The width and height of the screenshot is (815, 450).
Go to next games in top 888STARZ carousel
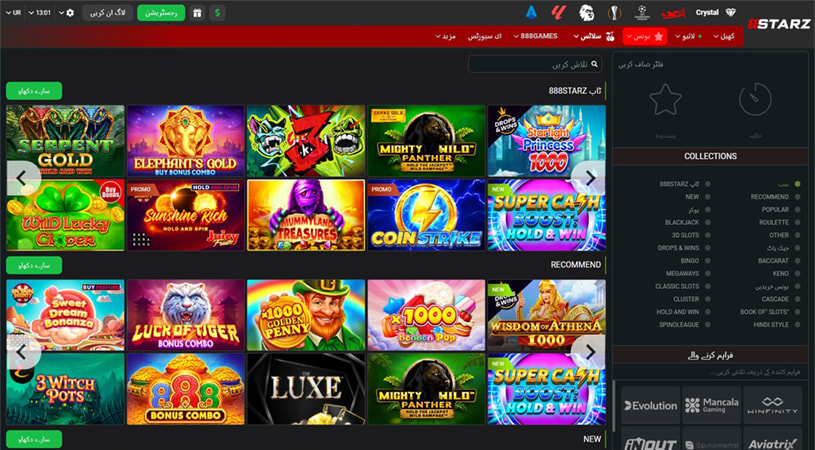pyautogui.click(x=589, y=178)
